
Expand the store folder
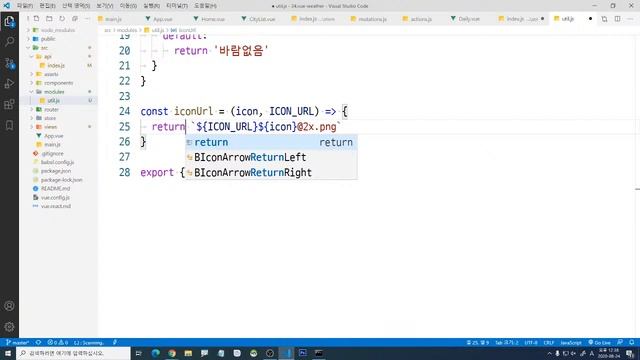tap(50, 118)
